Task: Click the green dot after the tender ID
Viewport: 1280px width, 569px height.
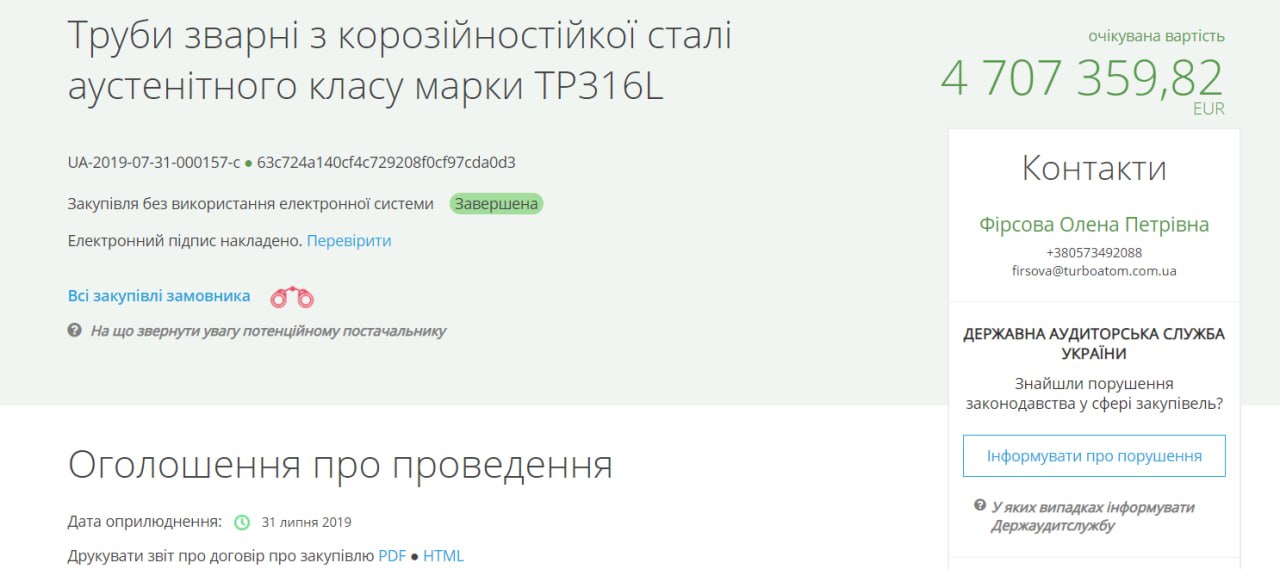Action: pyautogui.click(x=248, y=162)
